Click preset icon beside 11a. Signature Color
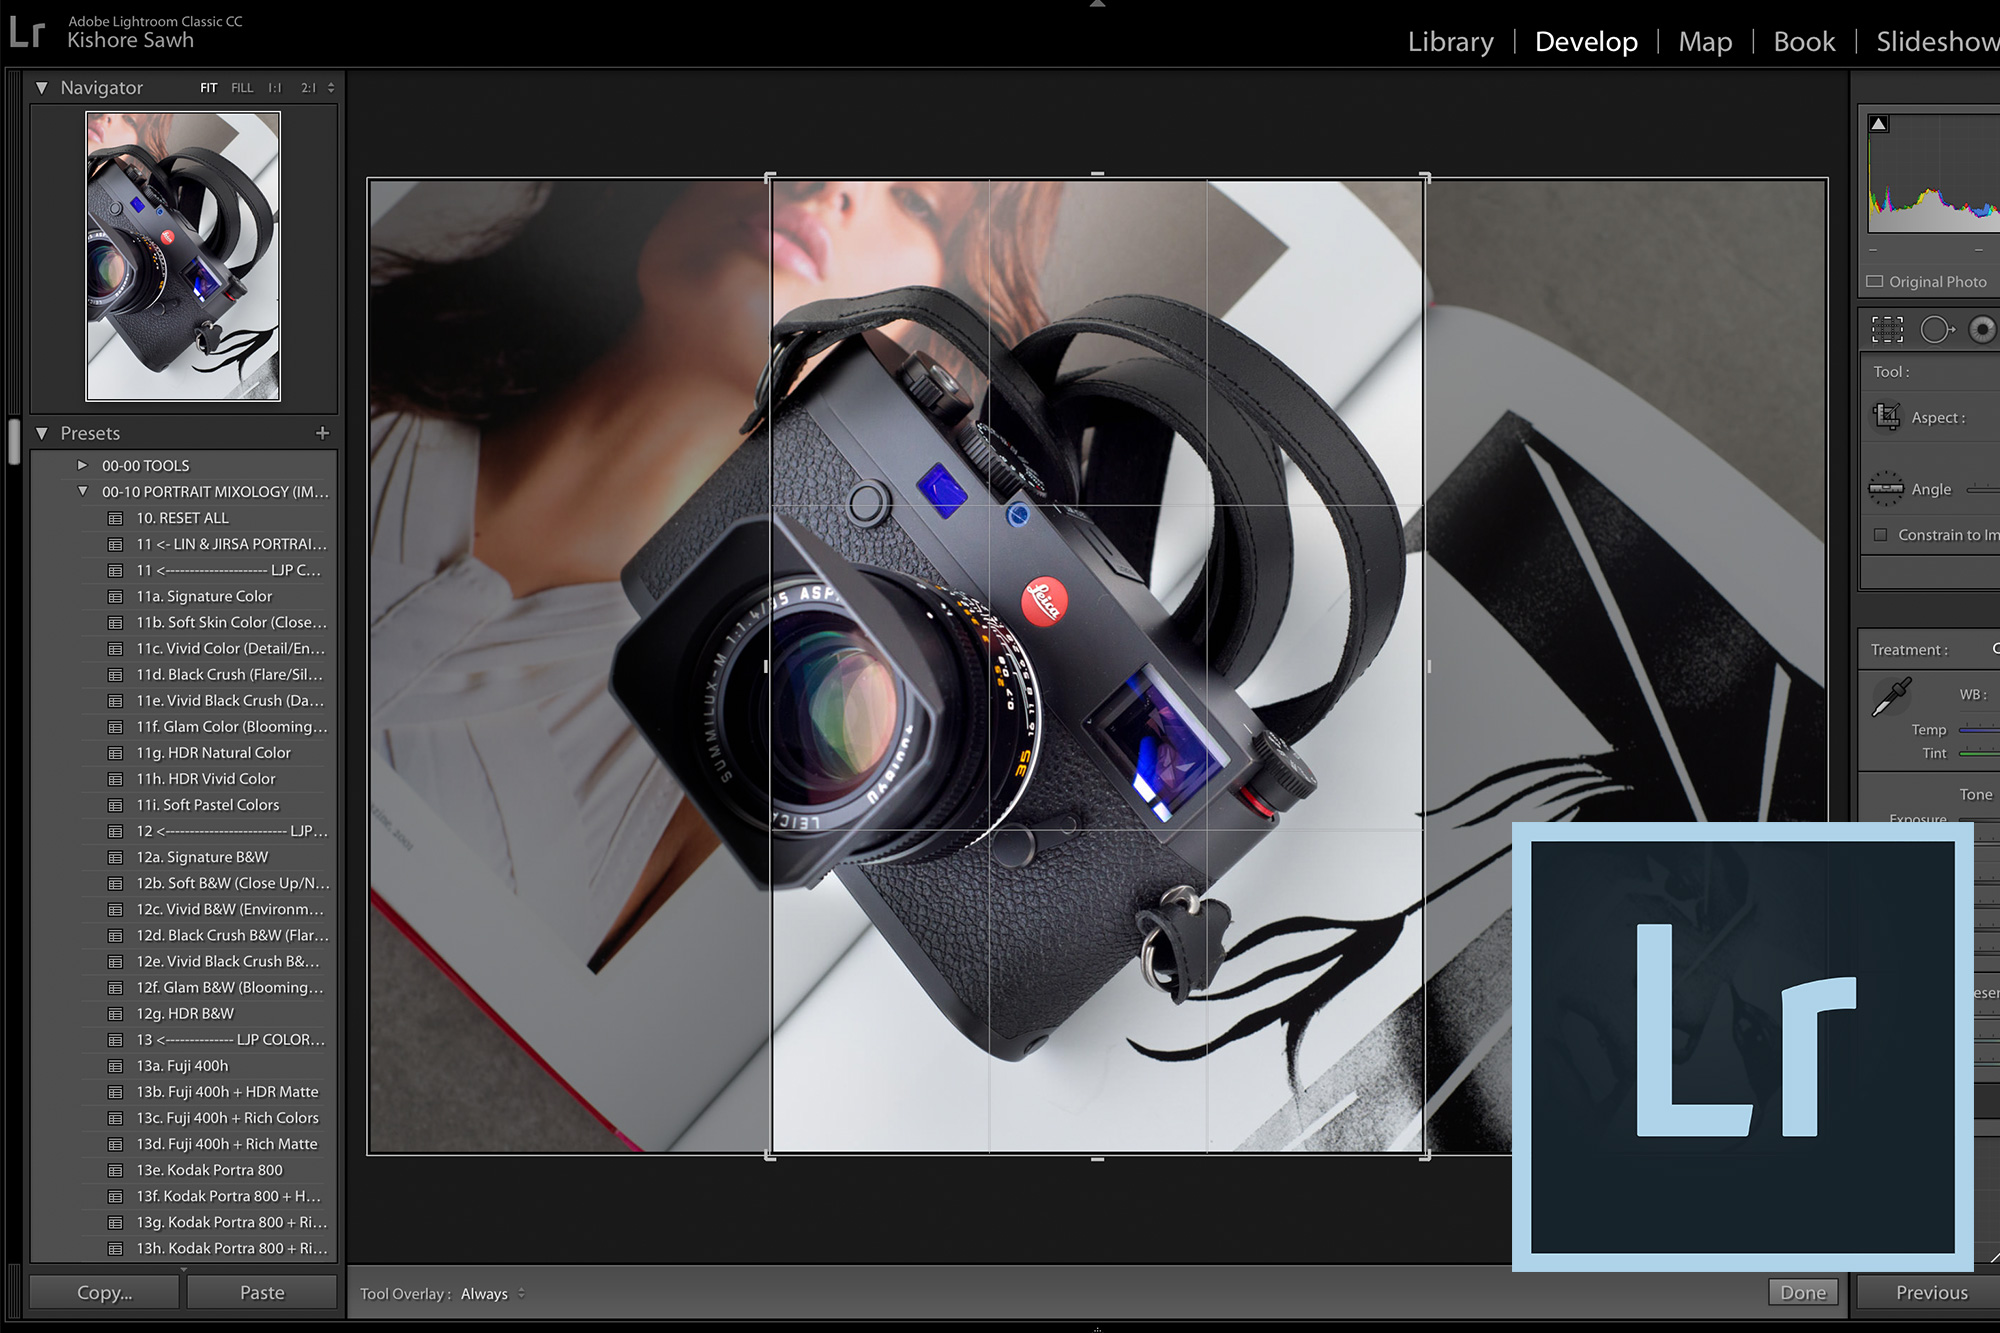The width and height of the screenshot is (2000, 1333). click(x=115, y=597)
